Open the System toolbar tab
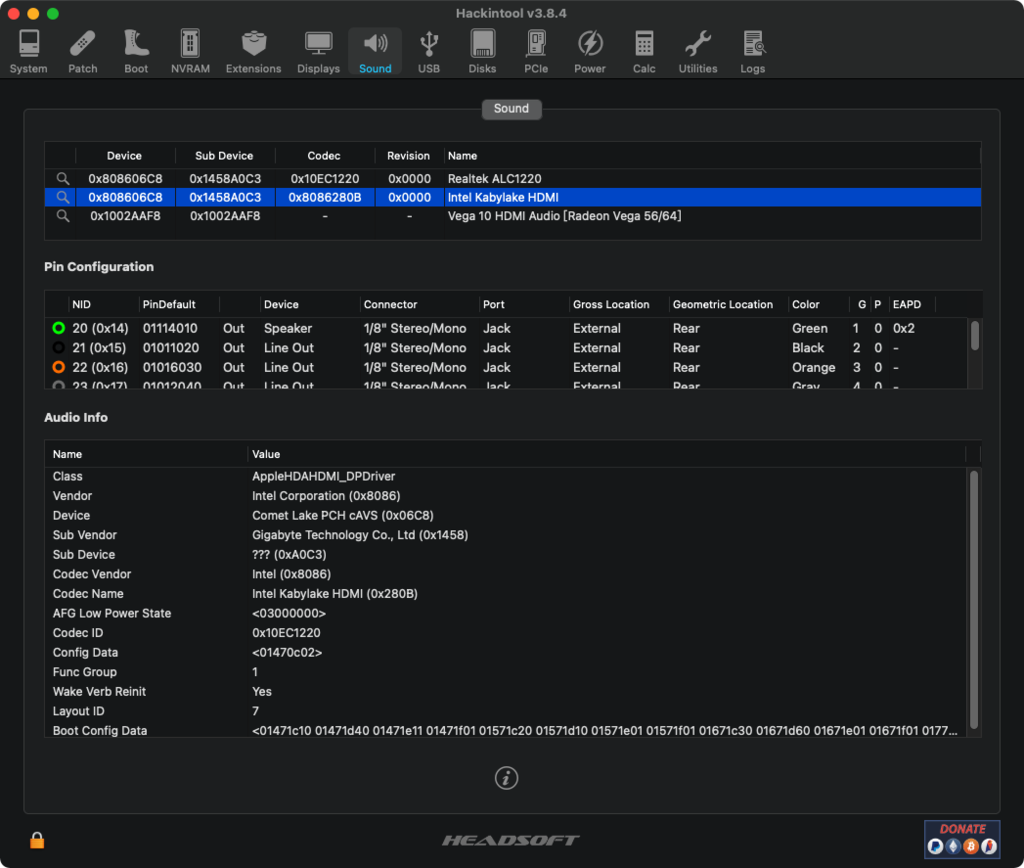 (28, 52)
